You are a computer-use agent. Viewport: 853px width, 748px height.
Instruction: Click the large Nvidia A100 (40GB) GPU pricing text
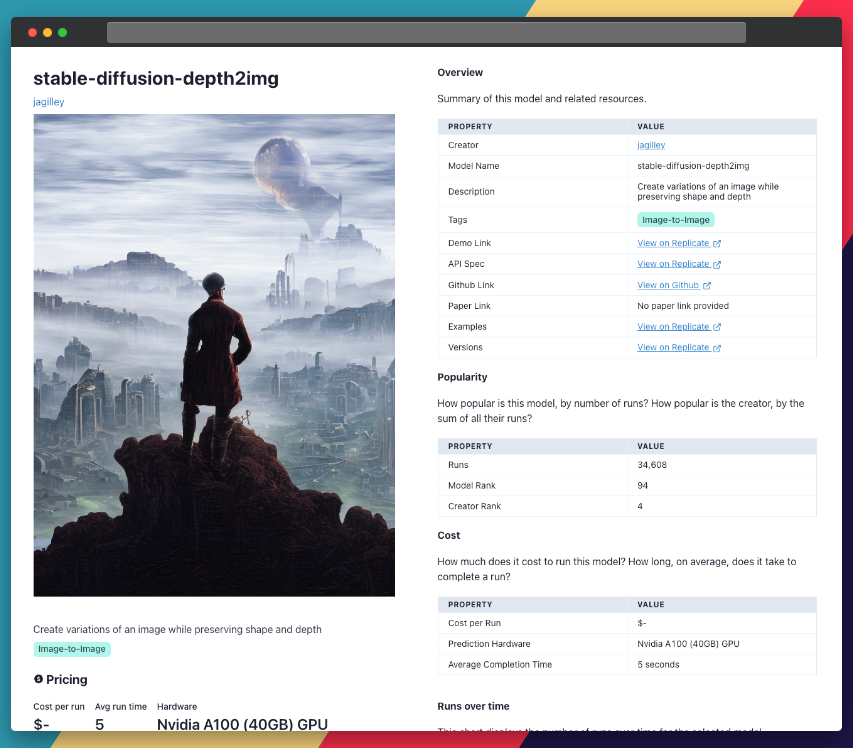(x=242, y=725)
